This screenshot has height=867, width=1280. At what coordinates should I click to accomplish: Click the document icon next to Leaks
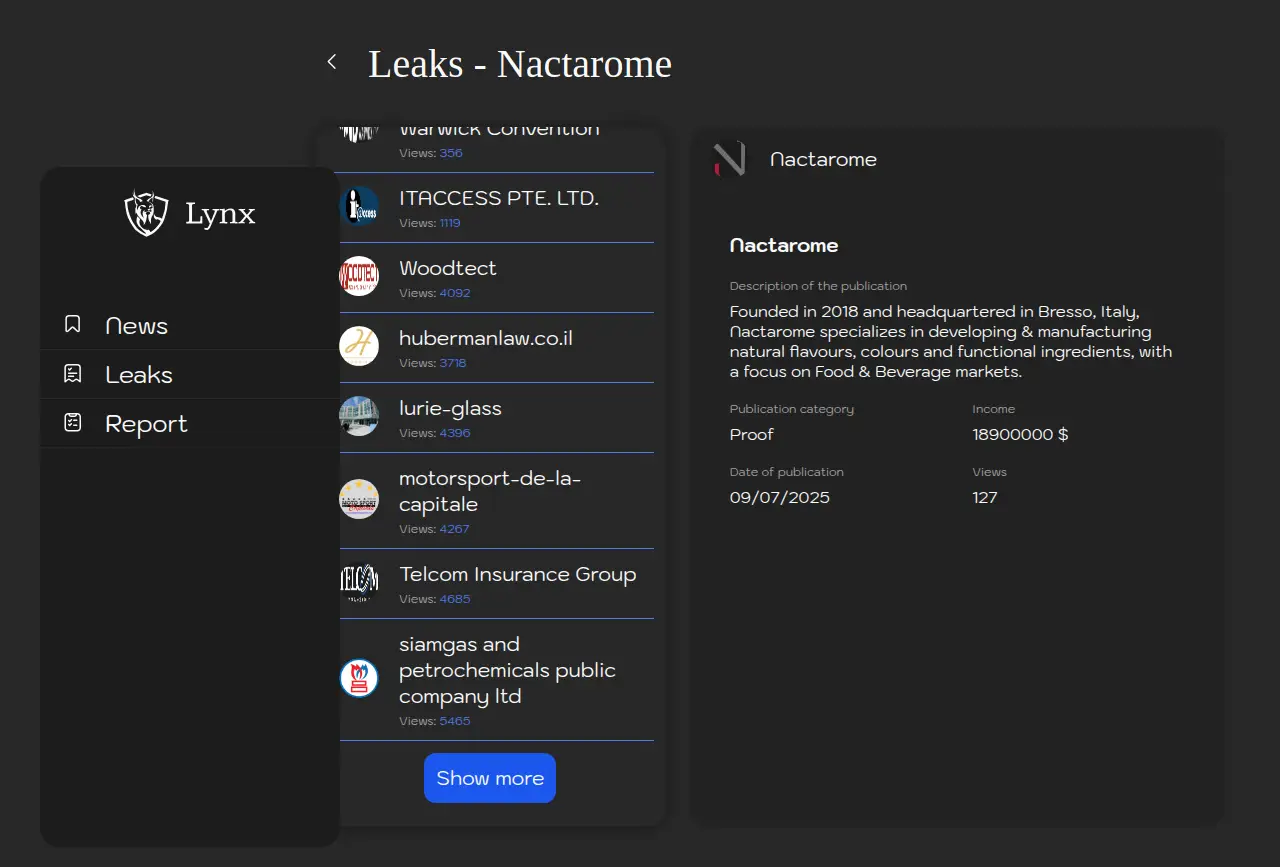coord(72,374)
